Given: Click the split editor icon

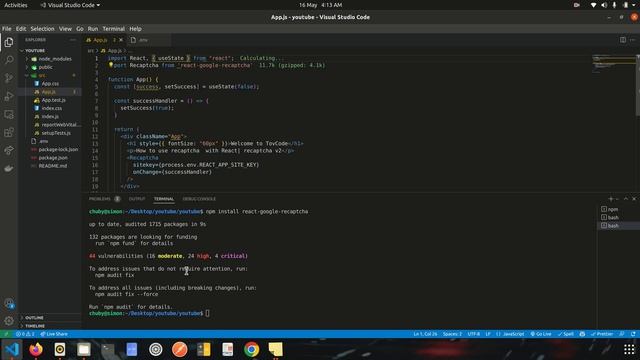Looking at the screenshot, I should tap(622, 40).
